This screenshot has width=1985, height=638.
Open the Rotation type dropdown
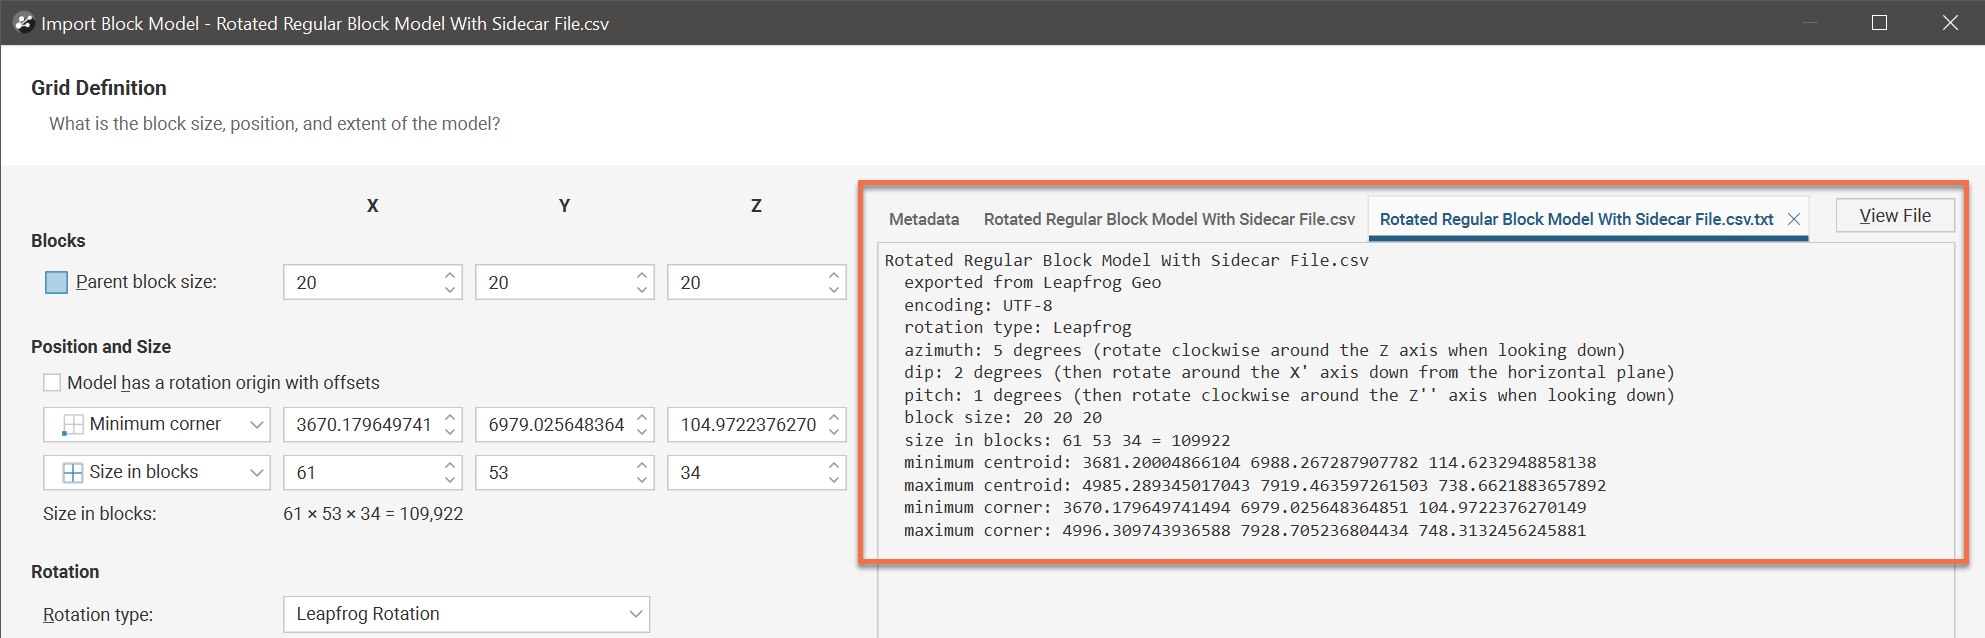[635, 614]
